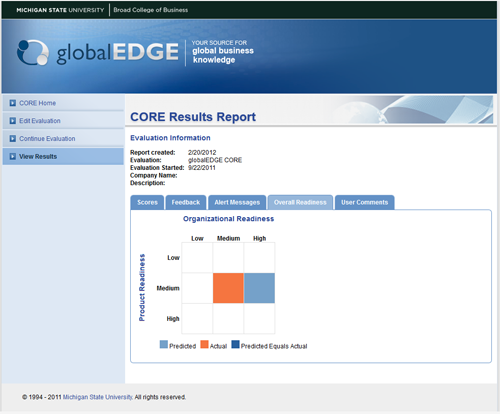
Task: Open the User Comments tab
Action: pyautogui.click(x=365, y=202)
